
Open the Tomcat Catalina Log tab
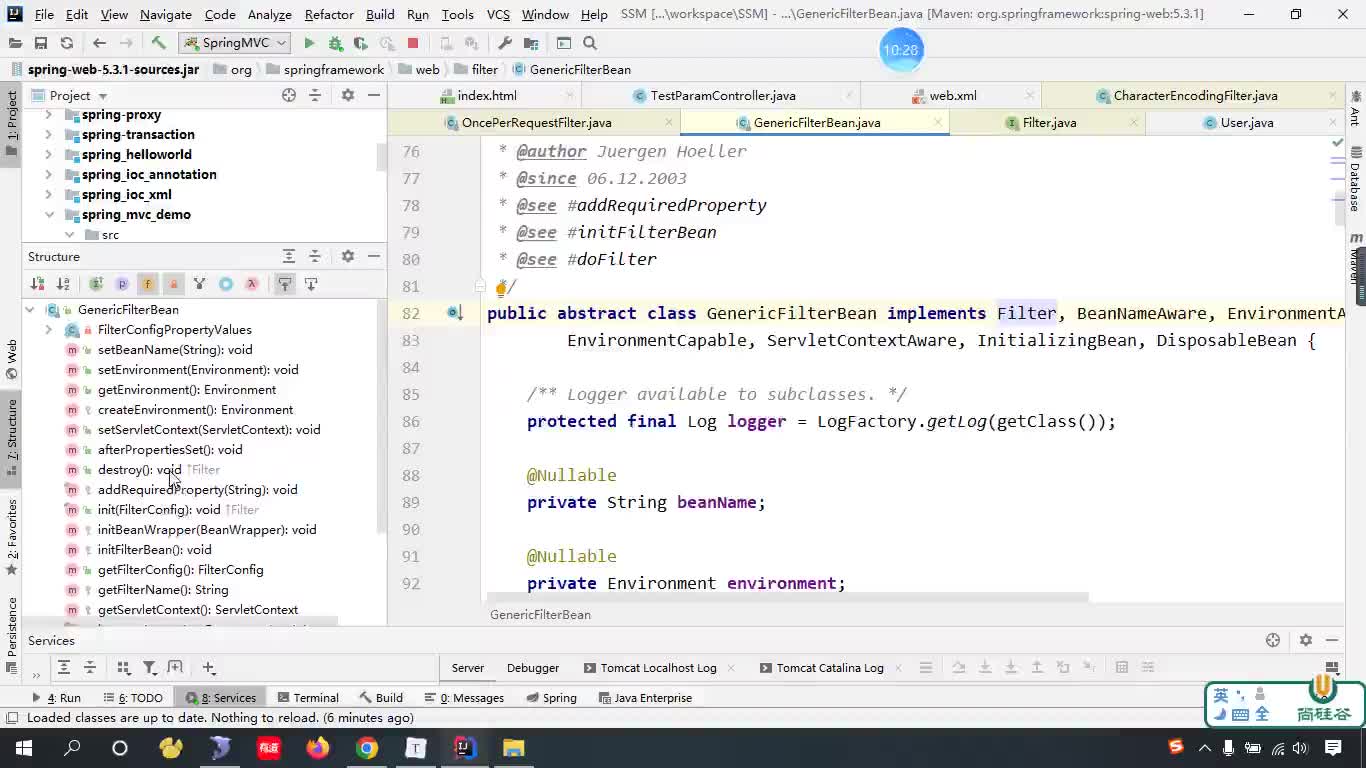pyautogui.click(x=821, y=668)
